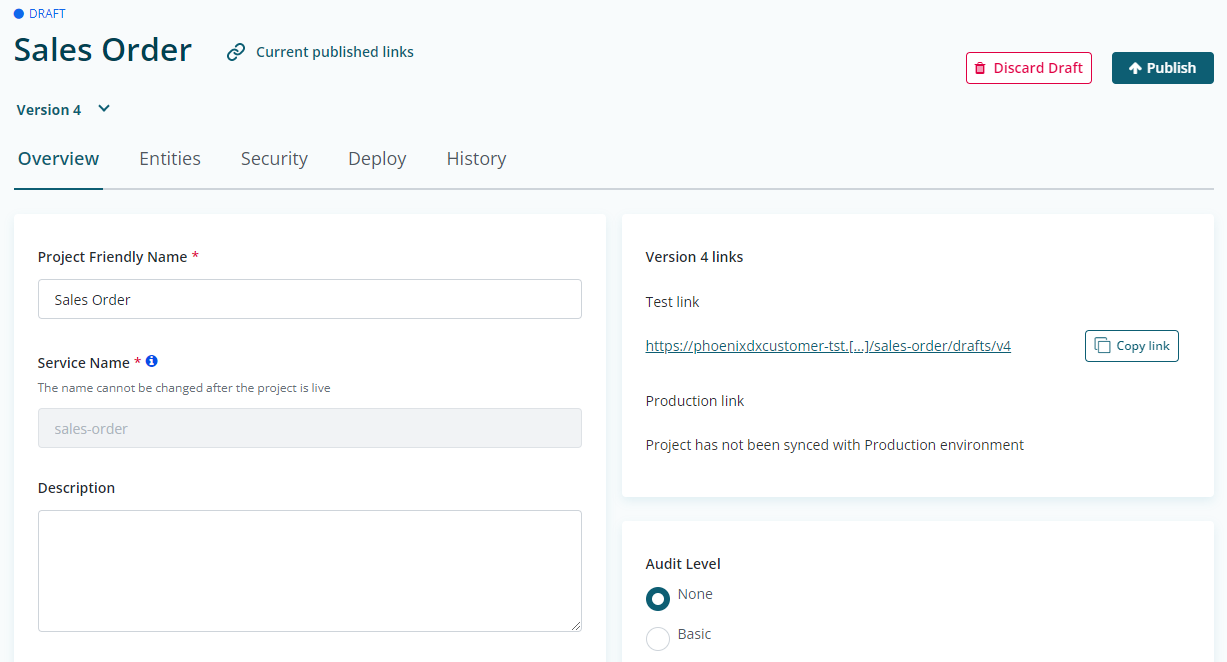1227x662 pixels.
Task: Click the Description box resize handle
Action: coord(575,625)
